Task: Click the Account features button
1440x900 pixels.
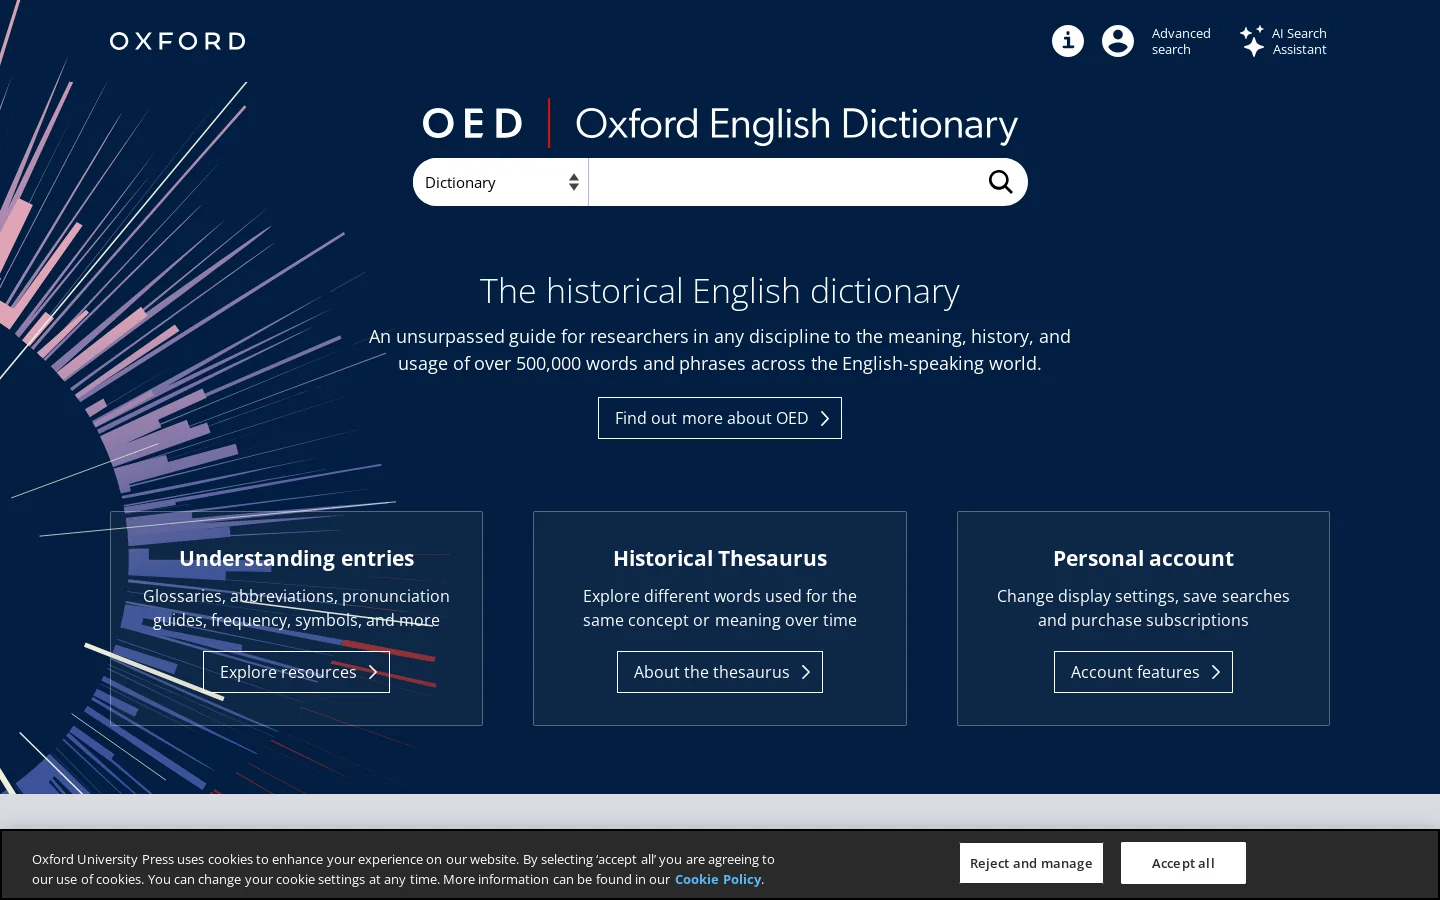Action: (x=1143, y=672)
